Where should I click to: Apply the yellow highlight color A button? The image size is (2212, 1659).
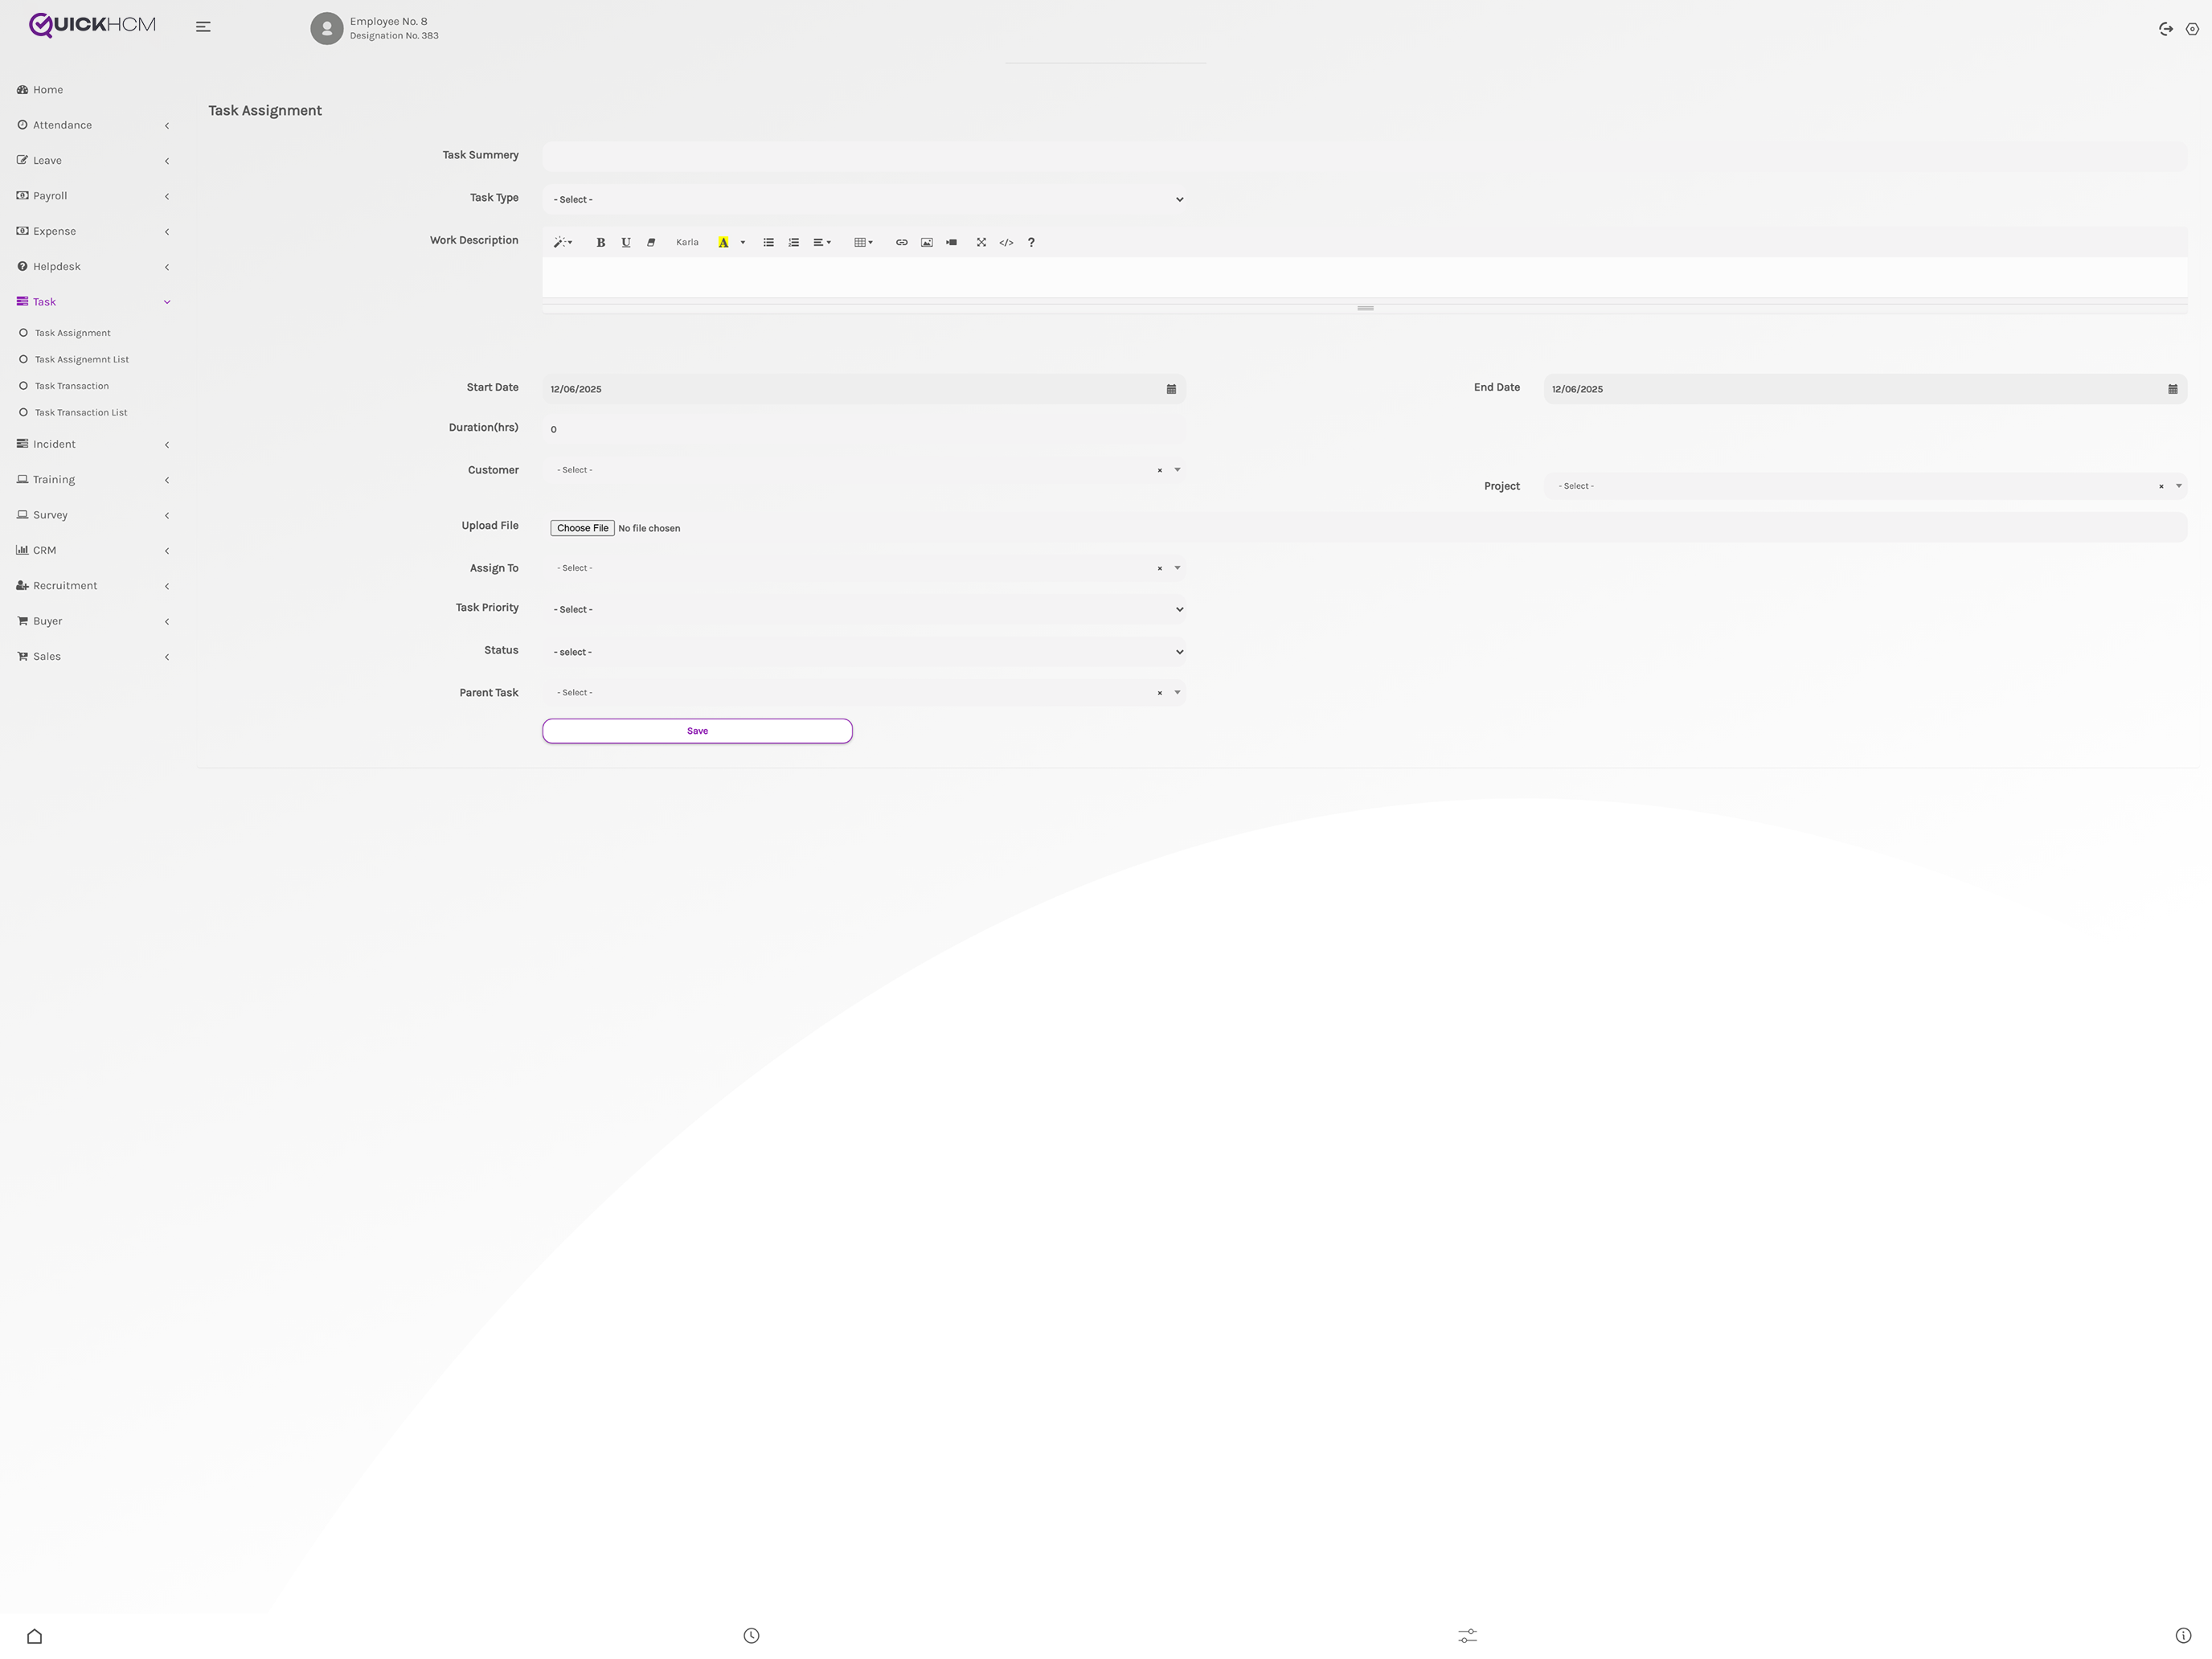point(723,243)
